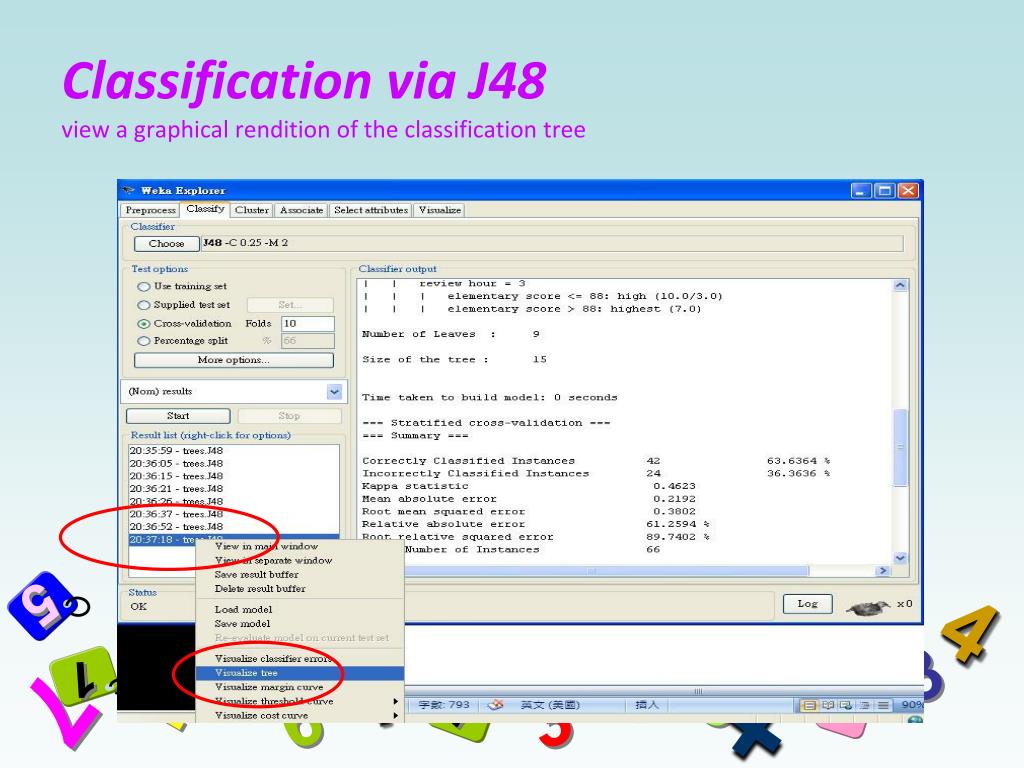This screenshot has width=1024, height=768.
Task: Minimize the Weka Explorer window
Action: pyautogui.click(x=861, y=191)
